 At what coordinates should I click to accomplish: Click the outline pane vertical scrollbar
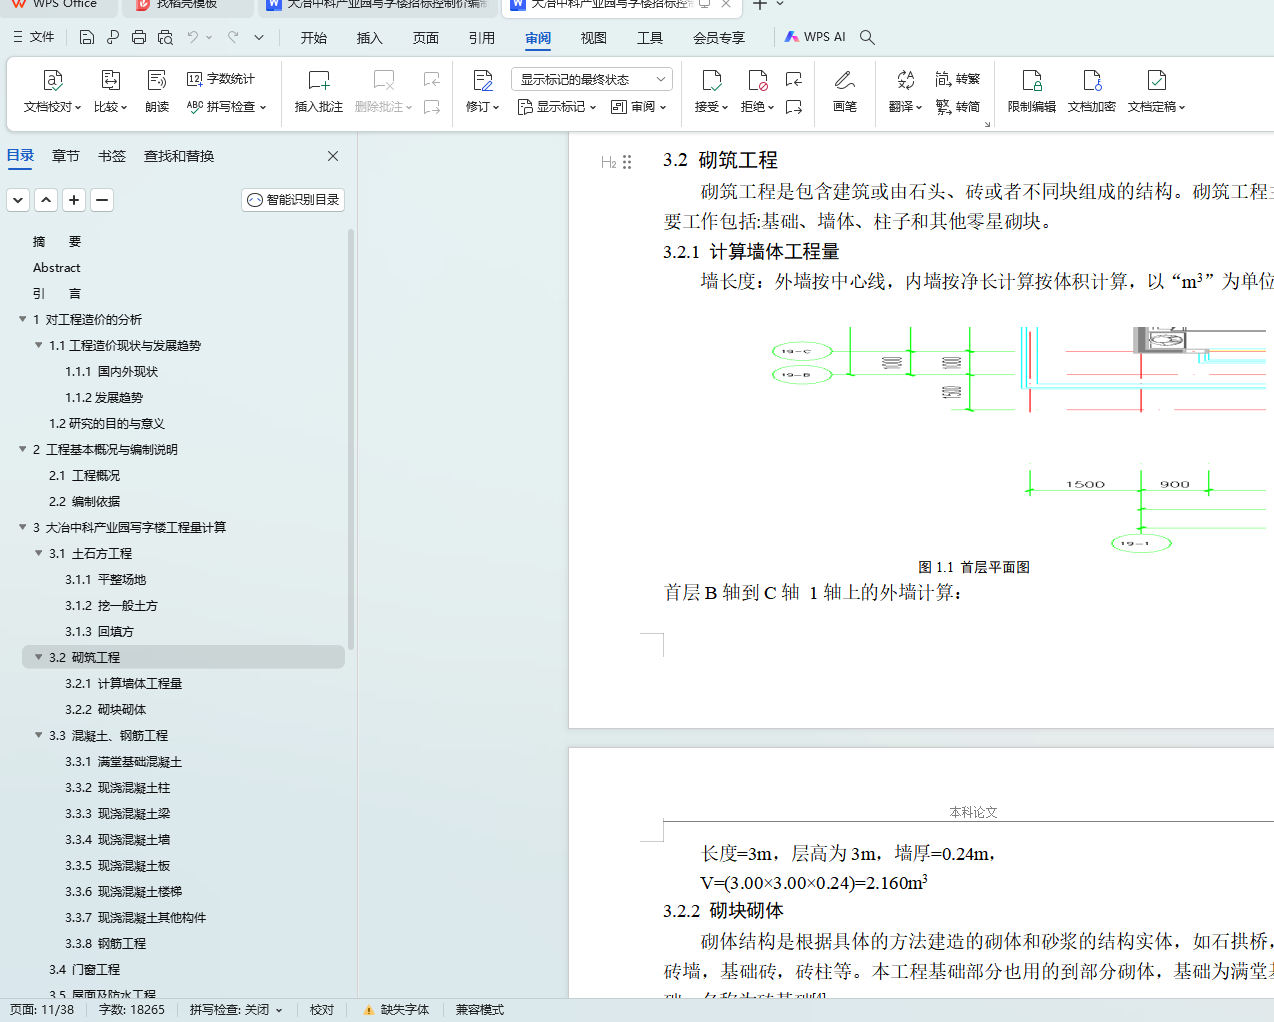pos(350,440)
